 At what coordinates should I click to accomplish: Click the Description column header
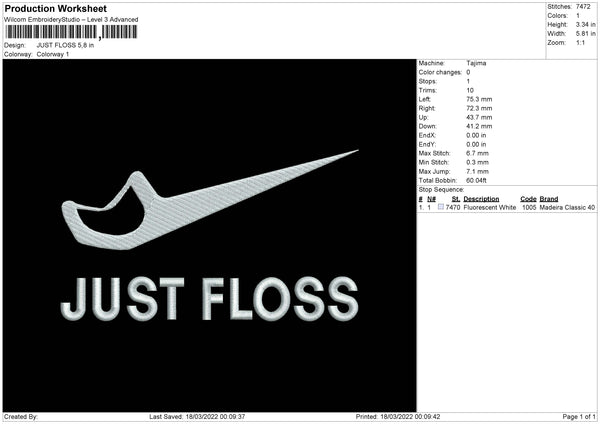point(481,199)
